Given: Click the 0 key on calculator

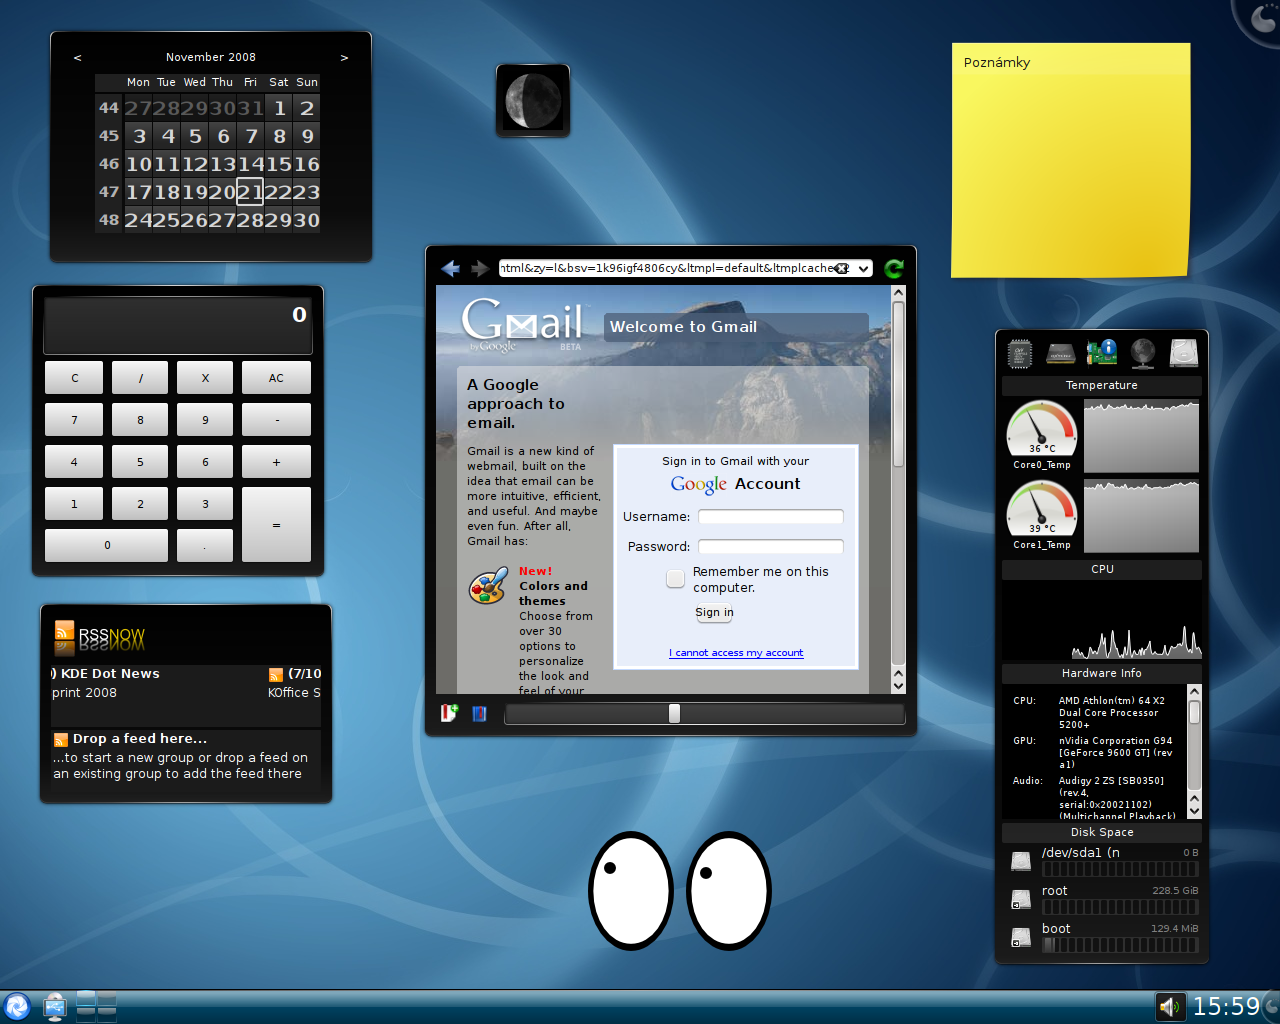Looking at the screenshot, I should [107, 545].
